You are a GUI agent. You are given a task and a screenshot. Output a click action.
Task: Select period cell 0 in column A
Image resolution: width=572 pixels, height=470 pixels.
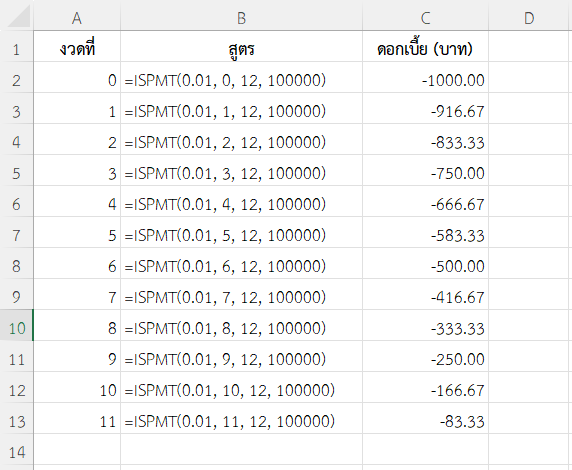coord(77,77)
